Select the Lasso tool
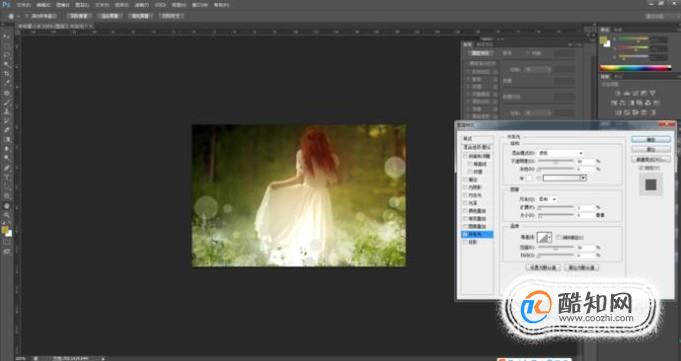The width and height of the screenshot is (681, 361). 7,54
